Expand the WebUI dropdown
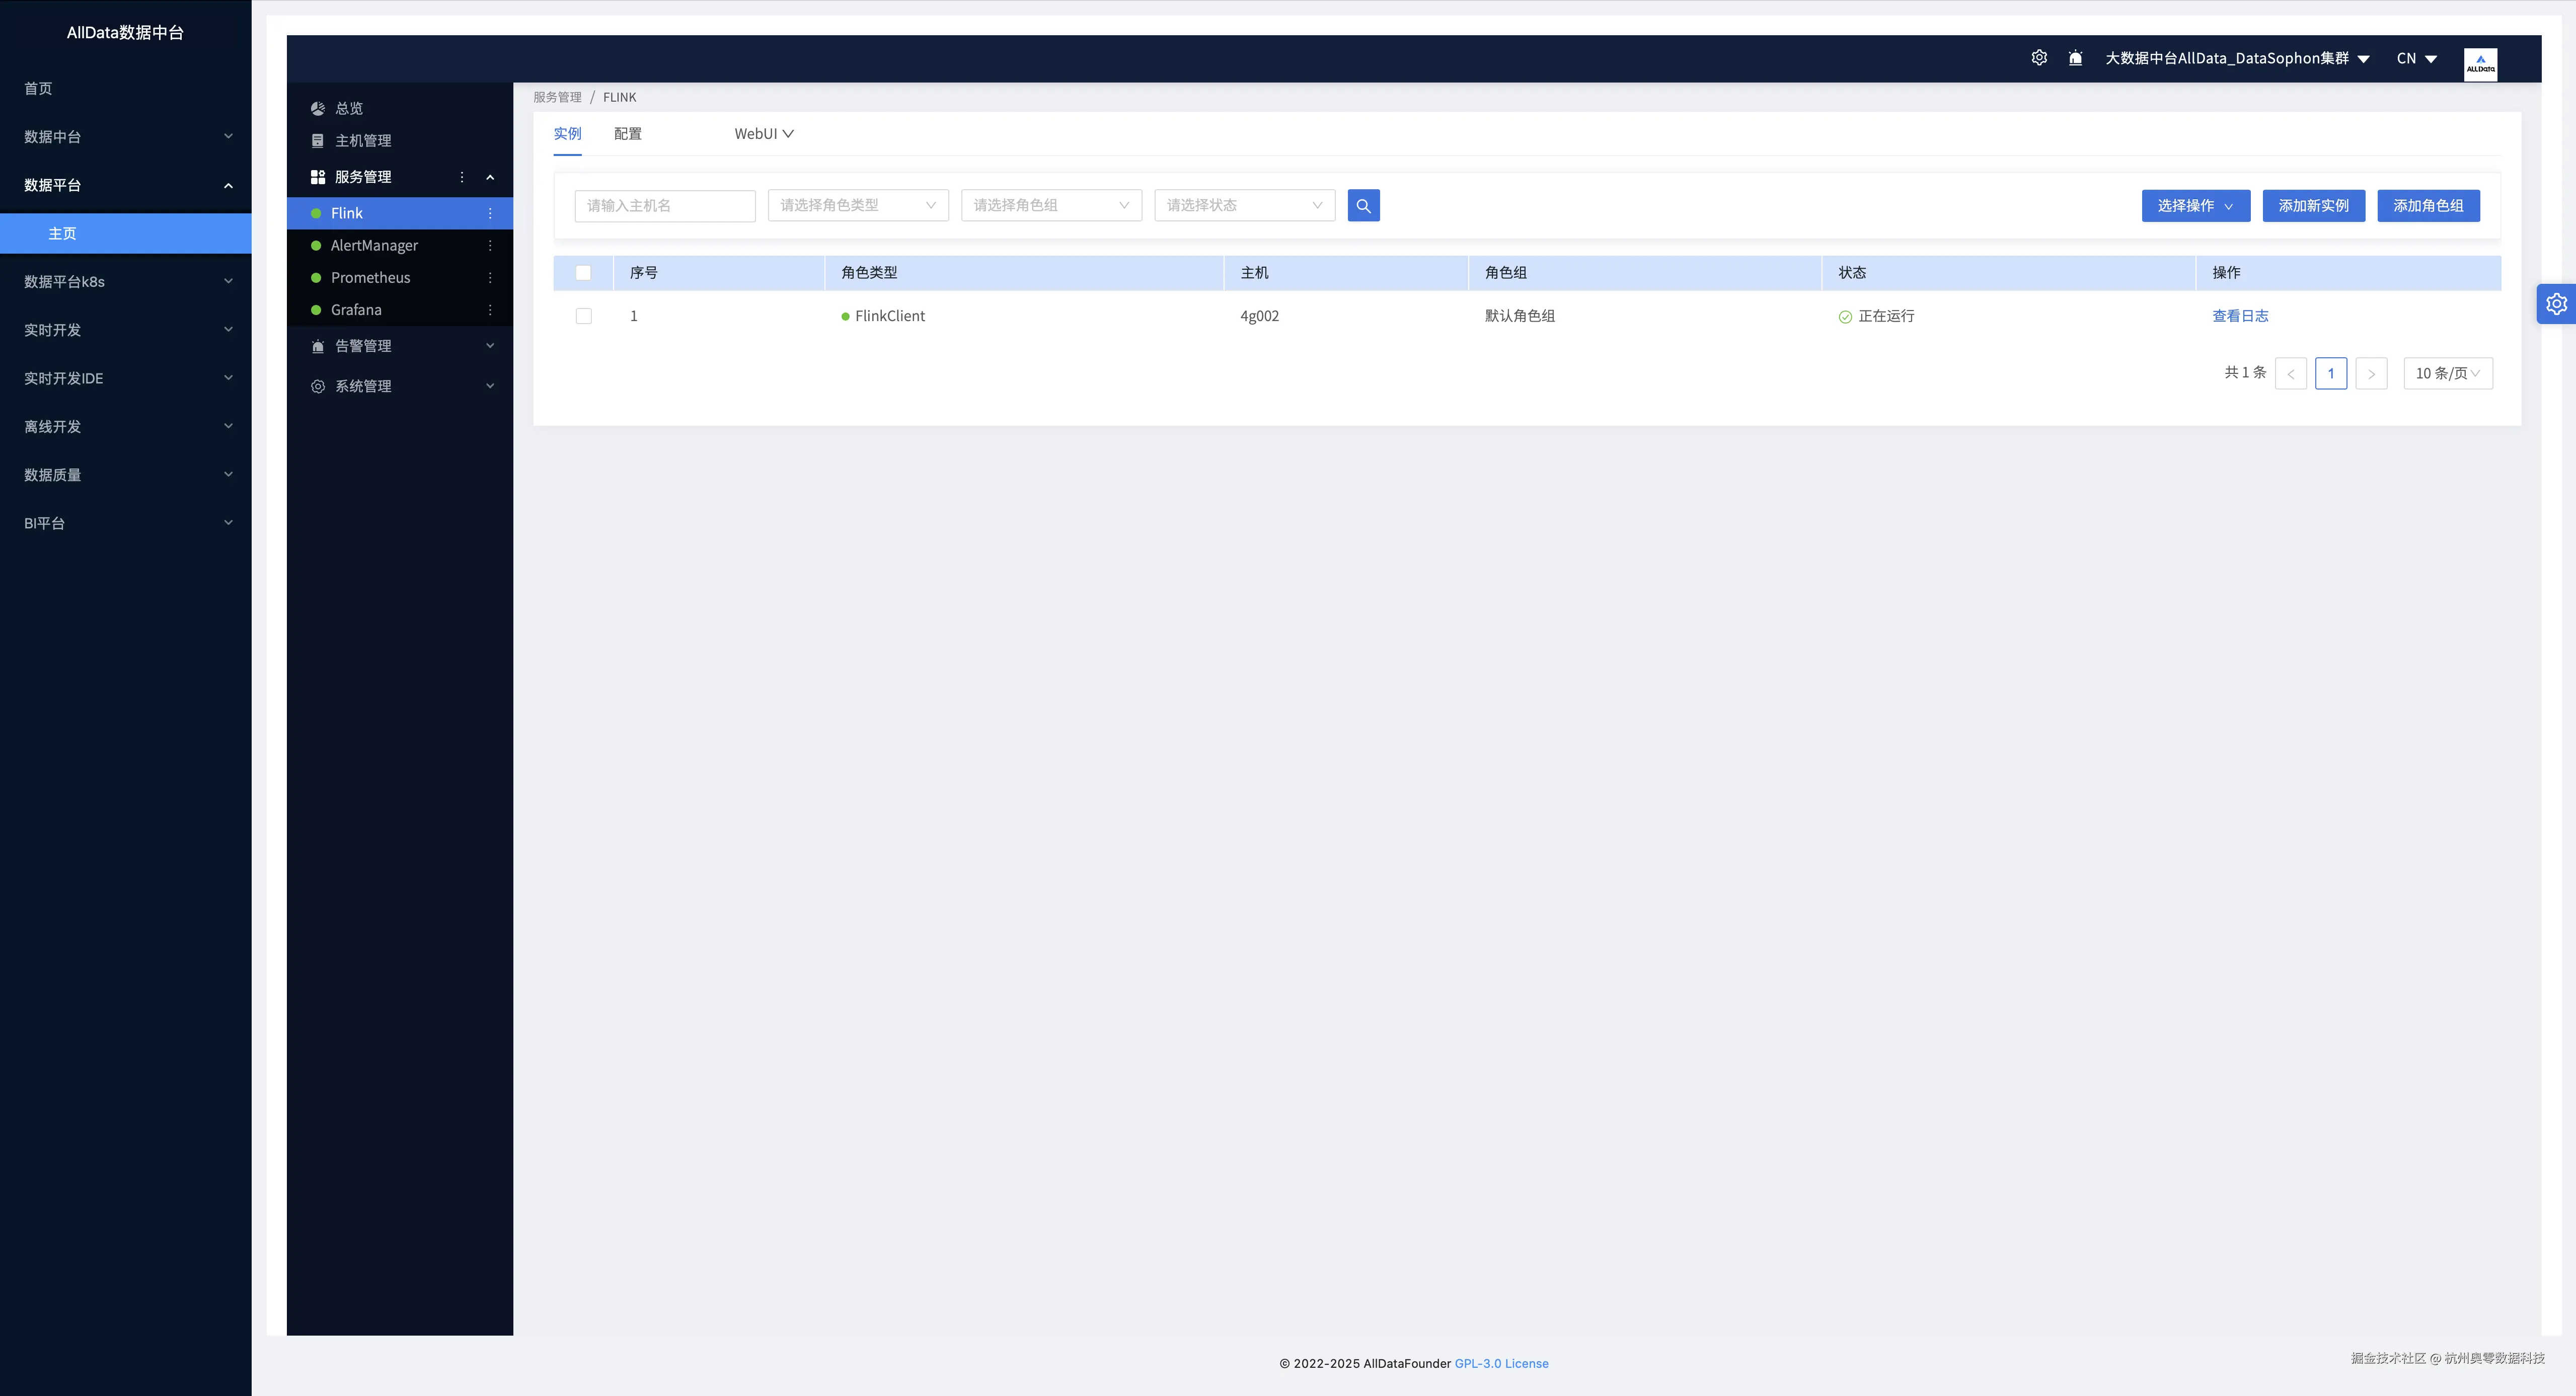The image size is (2576, 1396). (763, 133)
